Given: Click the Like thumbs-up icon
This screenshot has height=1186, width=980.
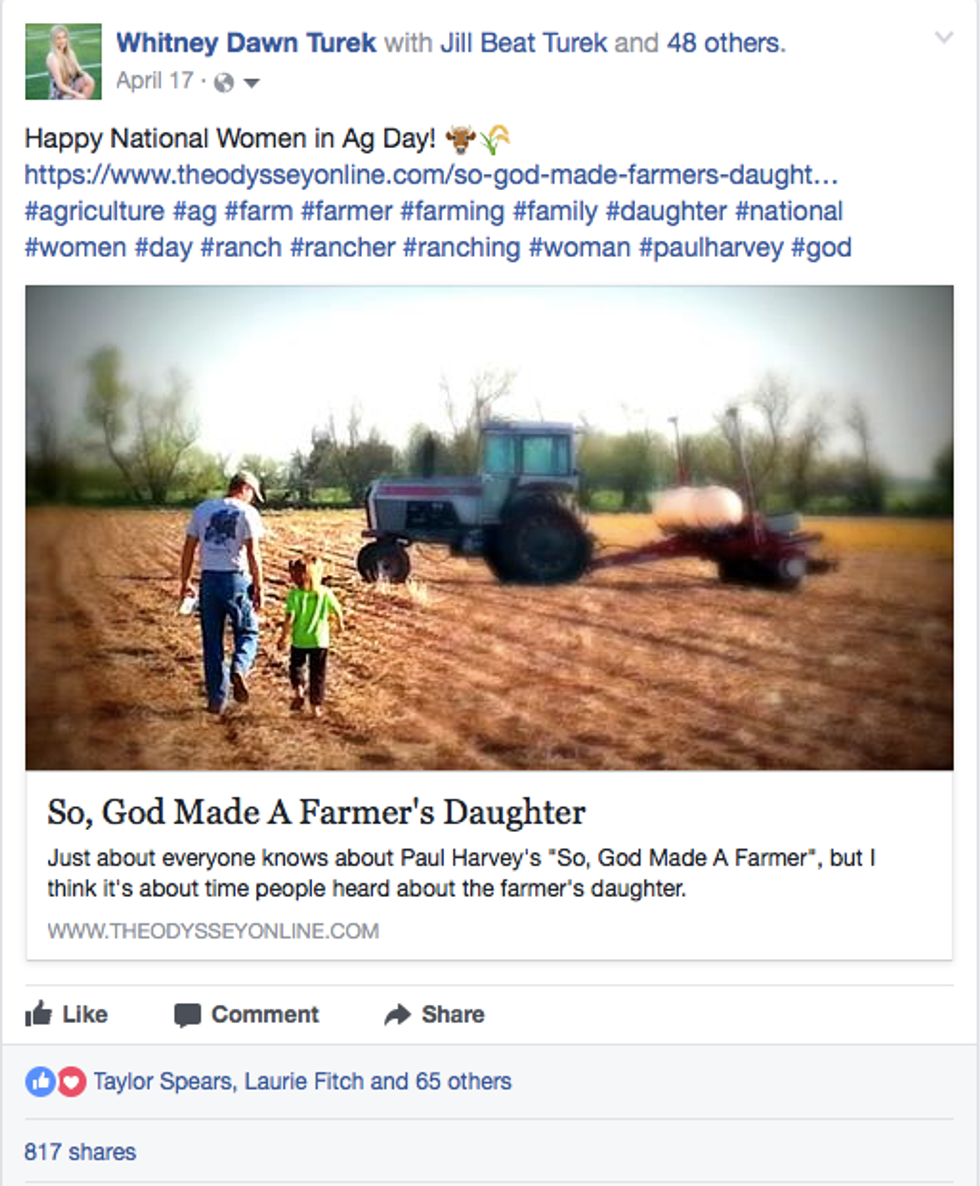Looking at the screenshot, I should coord(39,1014).
